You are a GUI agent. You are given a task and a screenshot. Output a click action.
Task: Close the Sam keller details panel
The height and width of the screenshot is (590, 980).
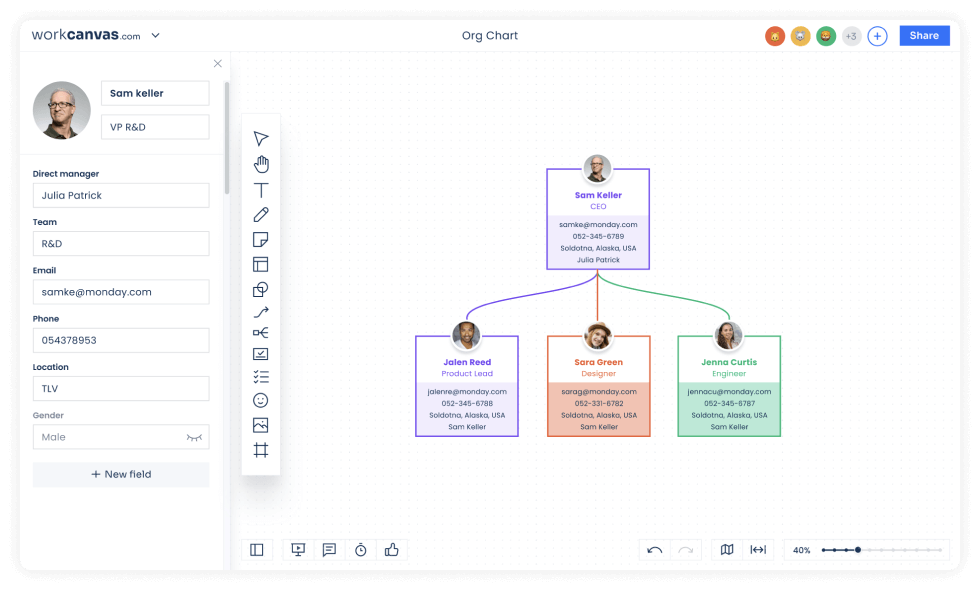click(x=218, y=64)
